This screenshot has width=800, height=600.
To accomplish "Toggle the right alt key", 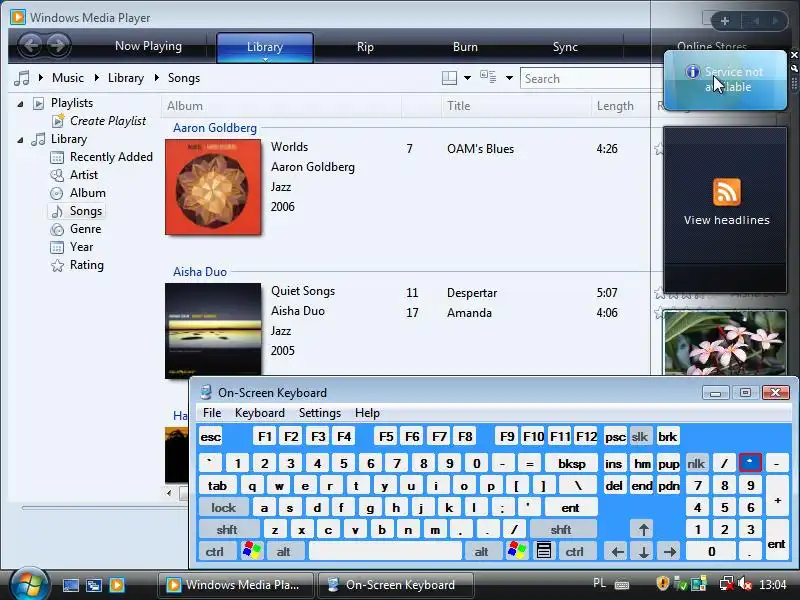I will coord(482,552).
